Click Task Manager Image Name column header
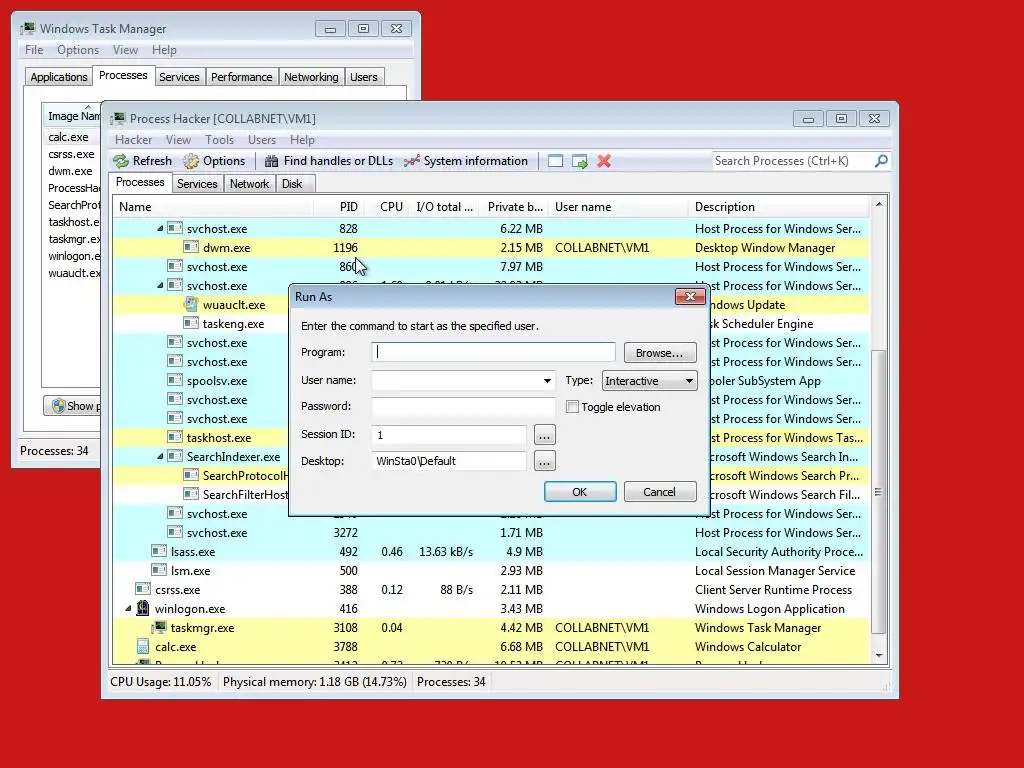Viewport: 1024px width, 768px height. pos(72,116)
